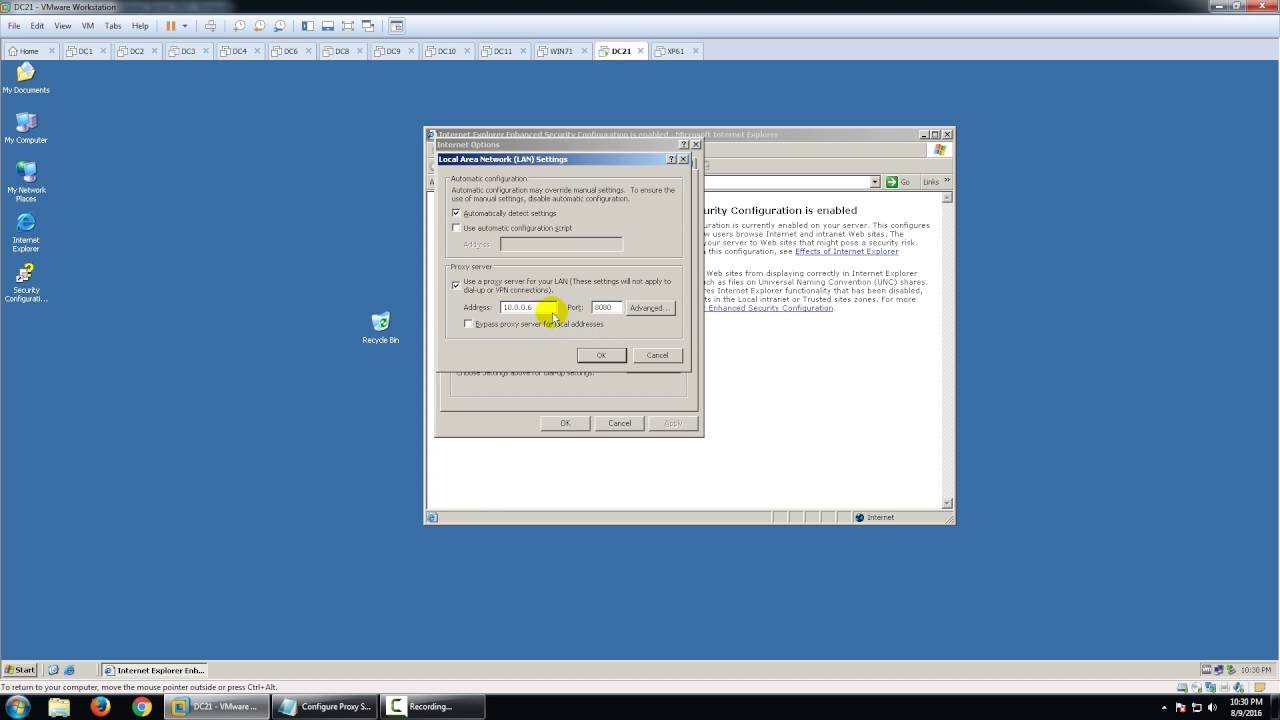Open the VMware File menu

(14, 26)
